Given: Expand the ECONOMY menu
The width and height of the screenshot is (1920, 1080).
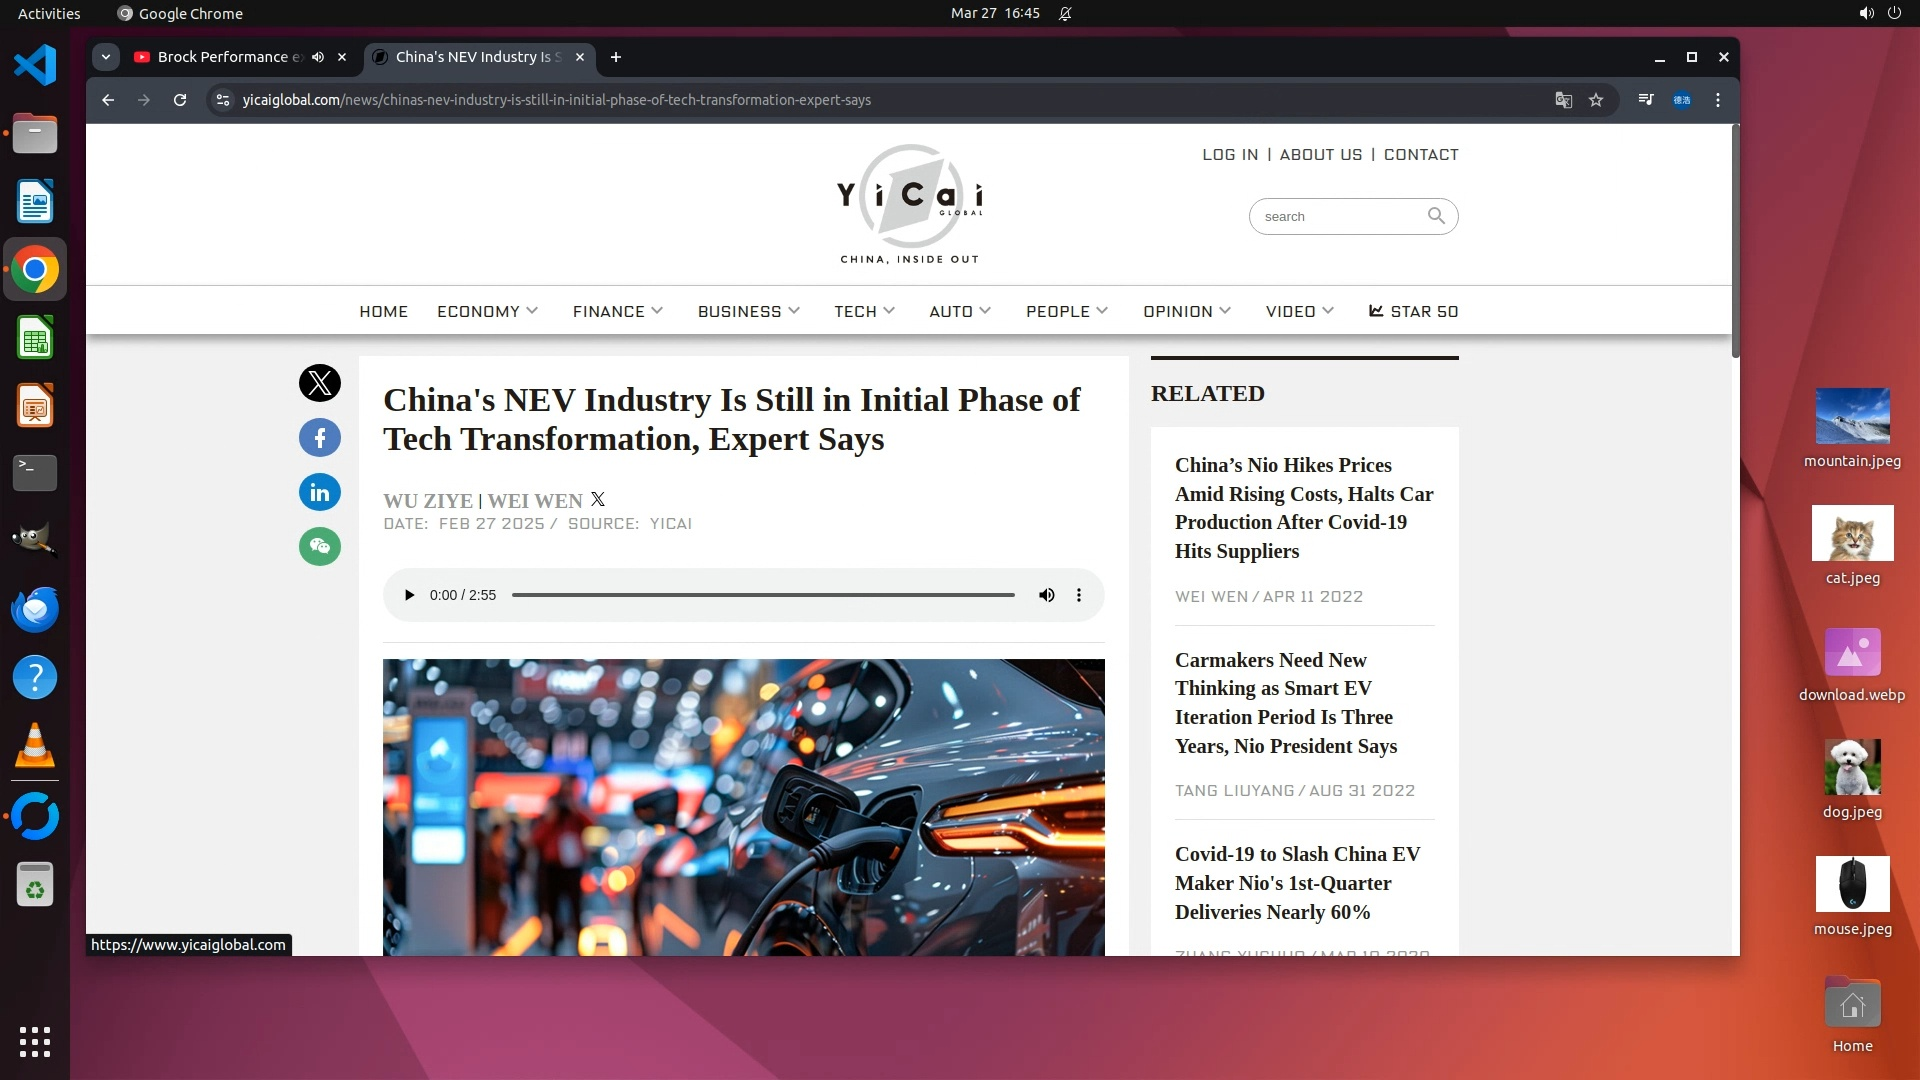Looking at the screenshot, I should click(487, 311).
